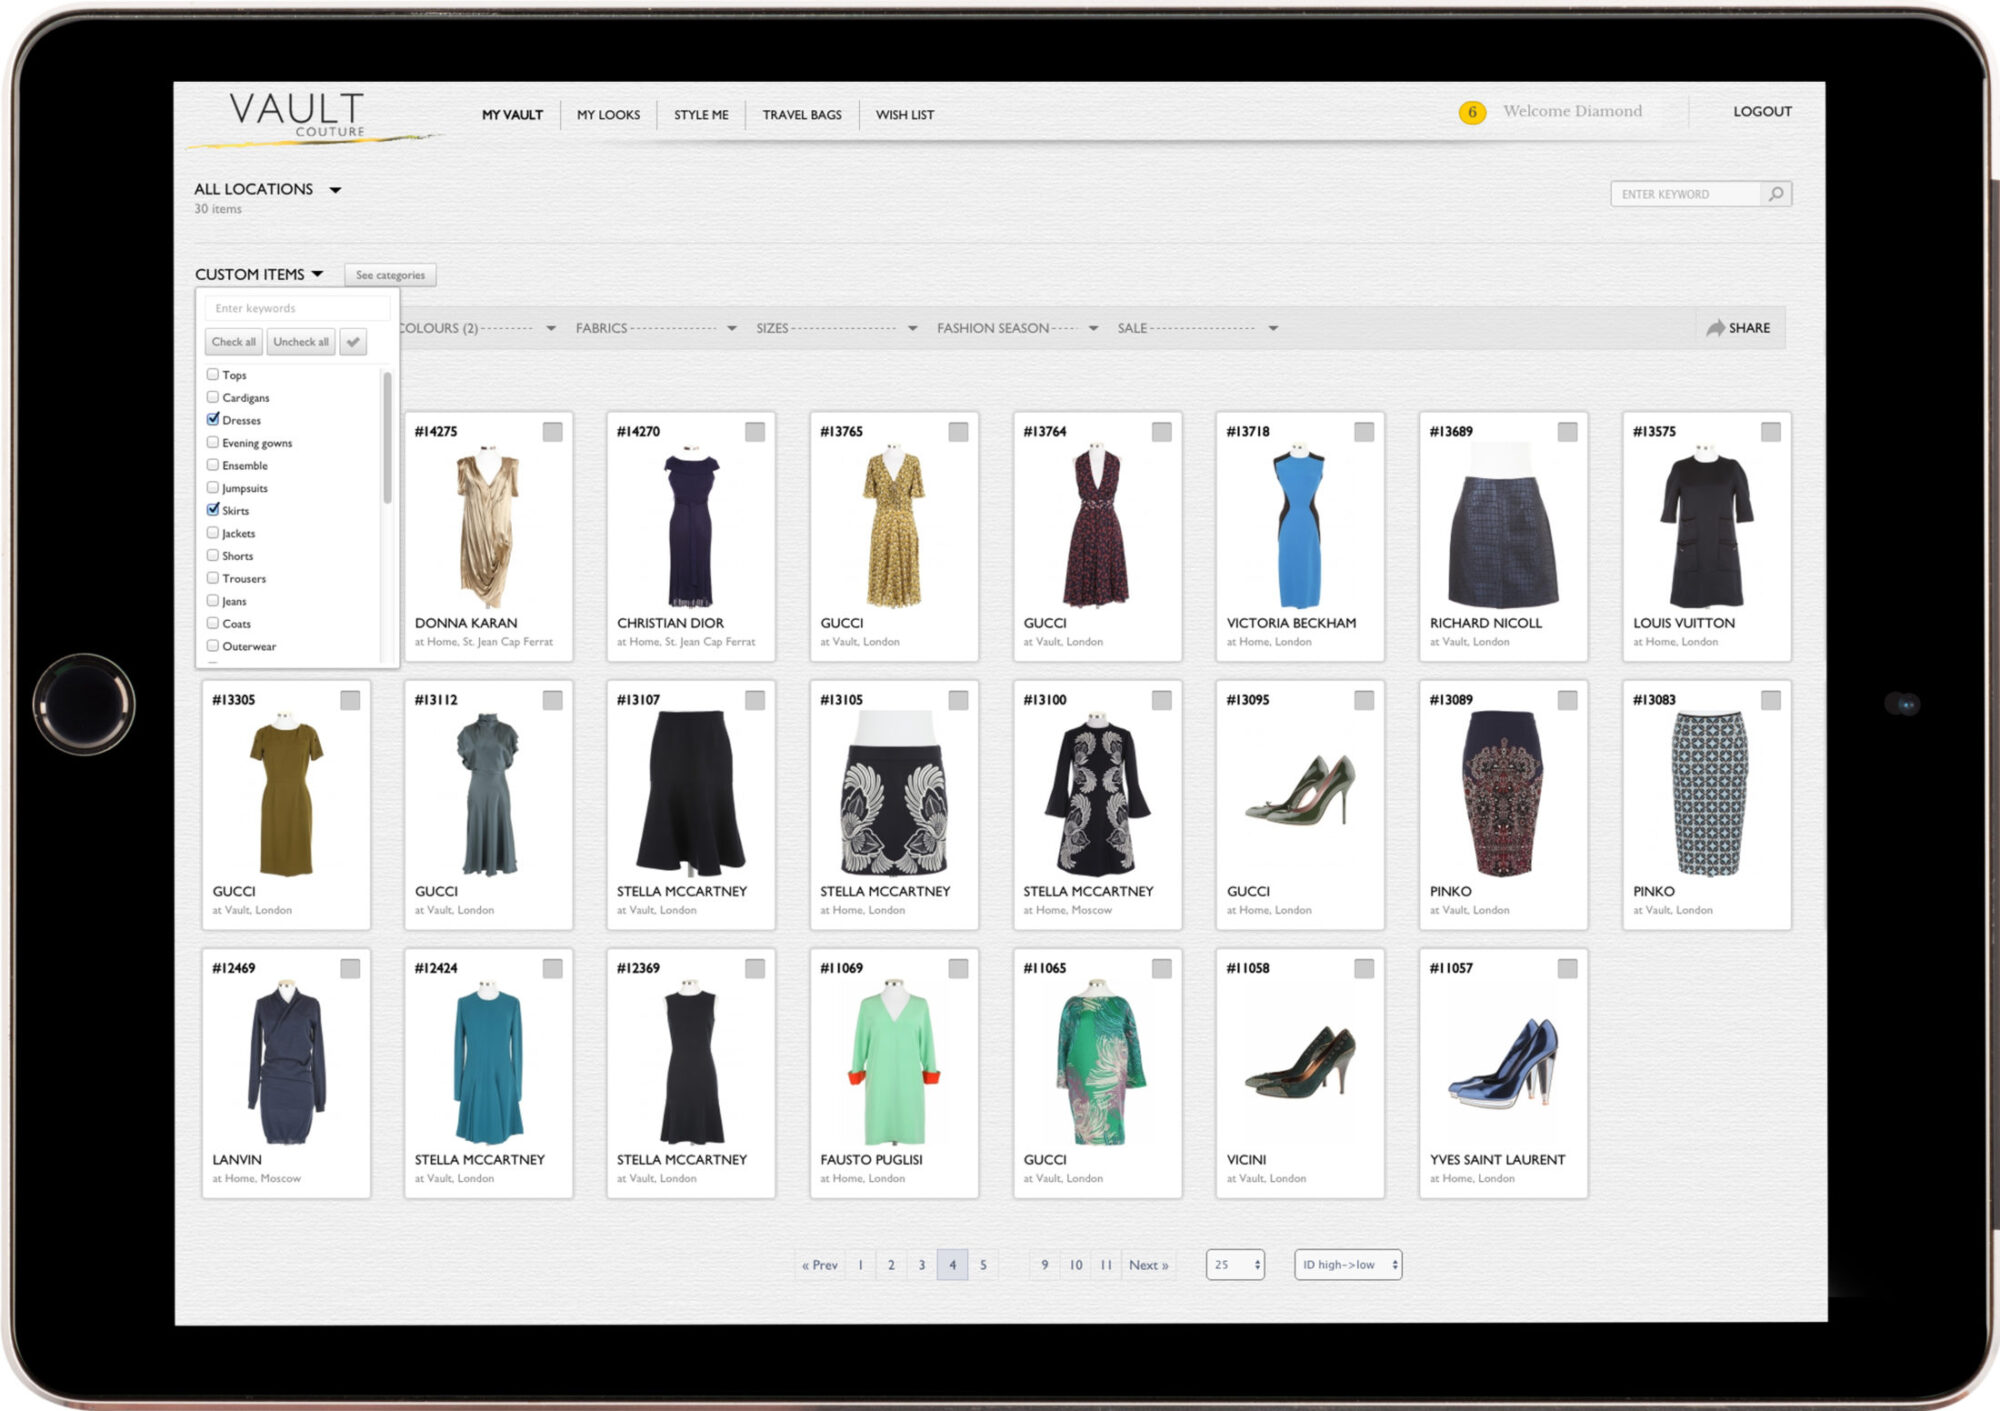Check the Jackets category checkbox
This screenshot has width=2000, height=1411.
(x=213, y=533)
